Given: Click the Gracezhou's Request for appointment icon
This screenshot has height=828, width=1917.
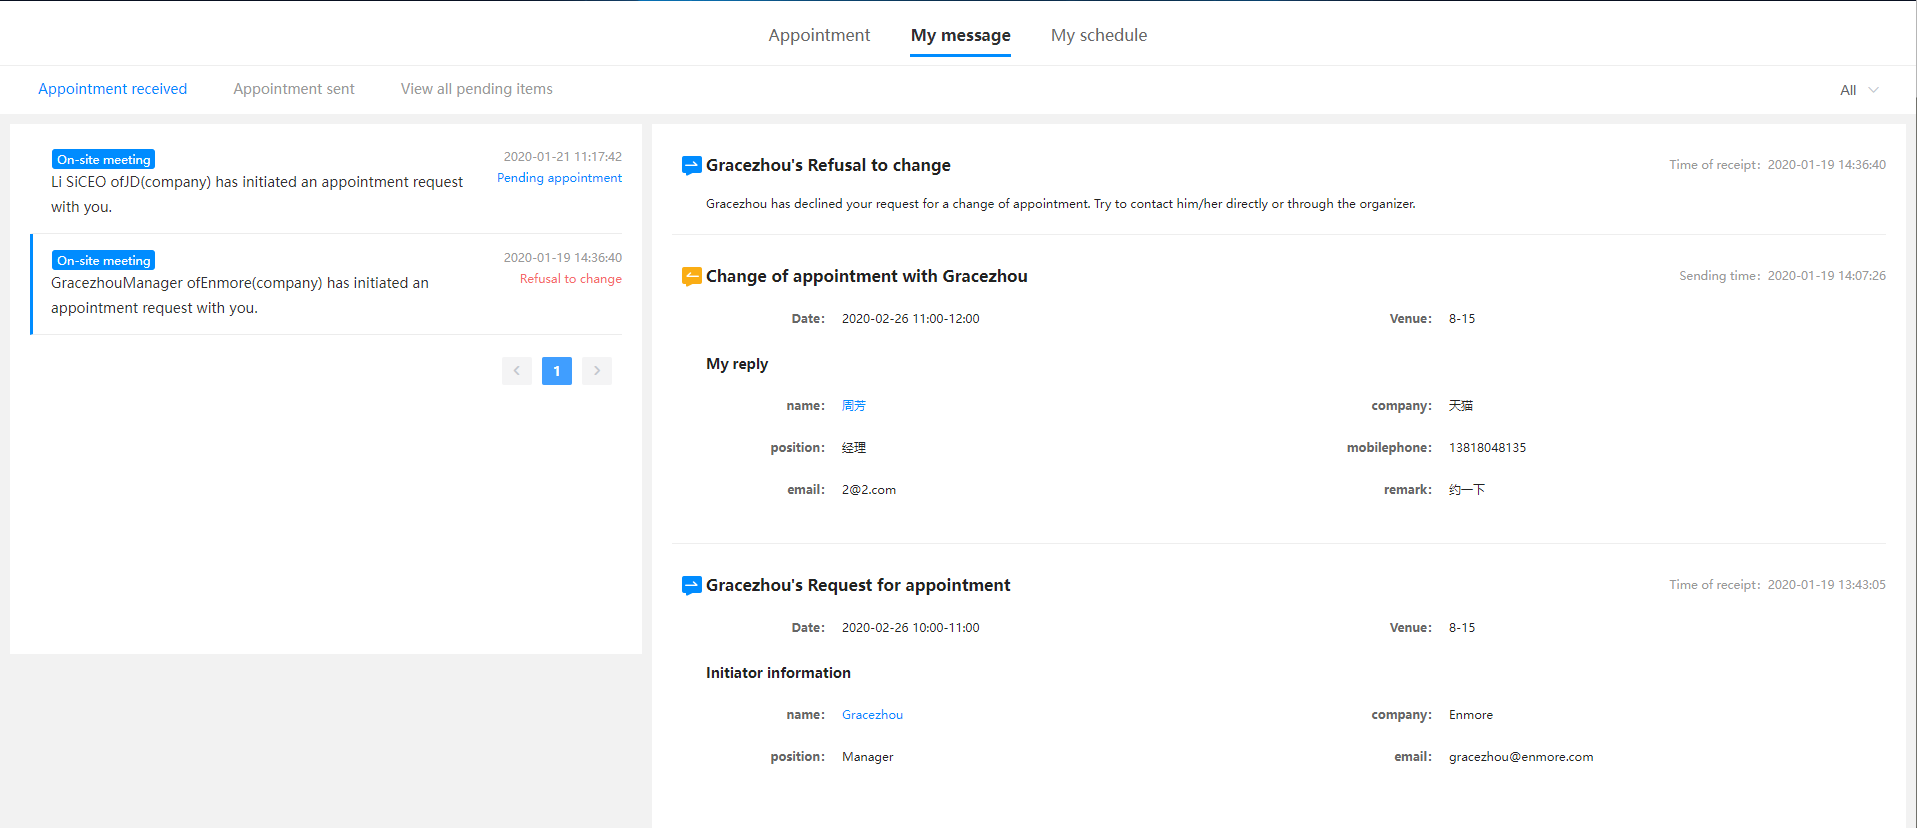Looking at the screenshot, I should pos(691,585).
